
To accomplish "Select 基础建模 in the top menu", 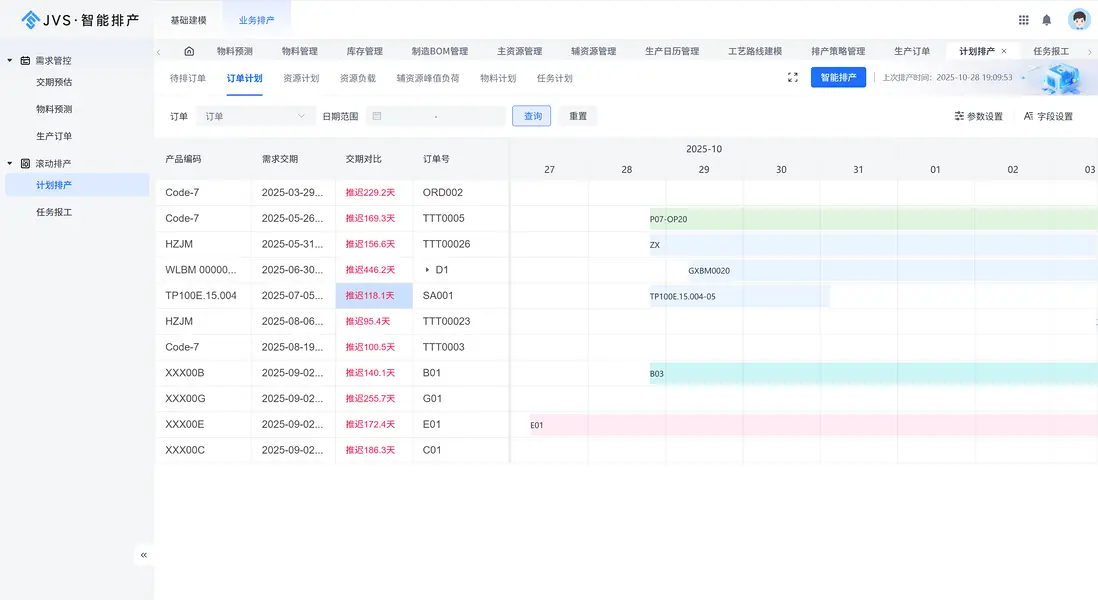I will point(188,20).
